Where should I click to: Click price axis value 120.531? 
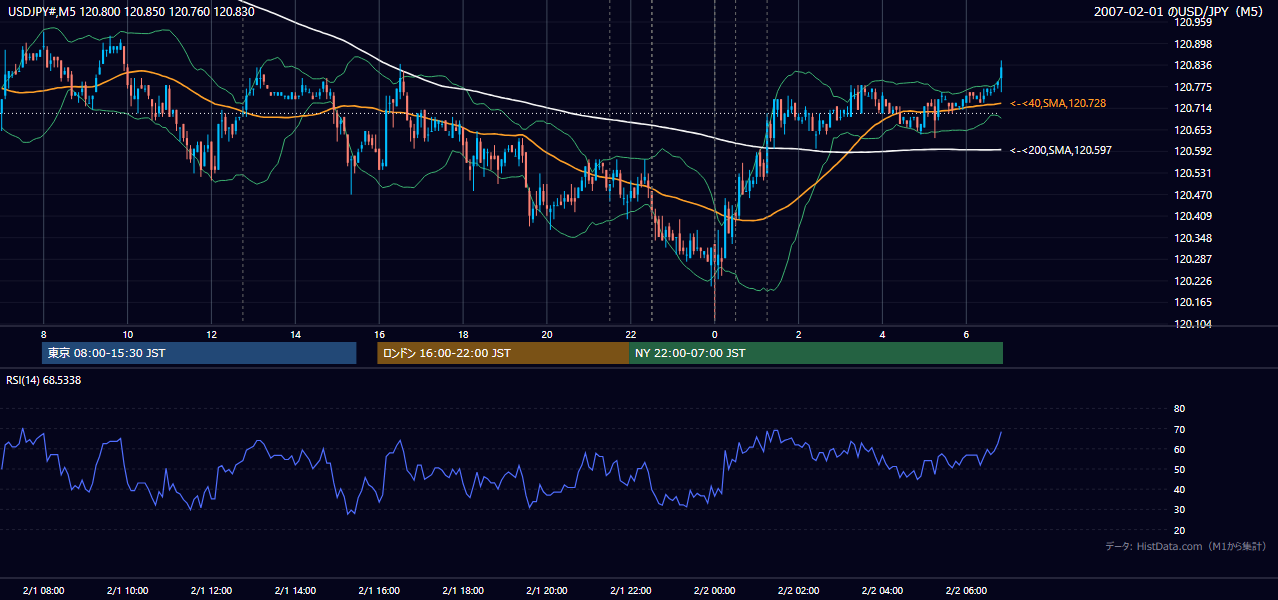tap(1192, 173)
